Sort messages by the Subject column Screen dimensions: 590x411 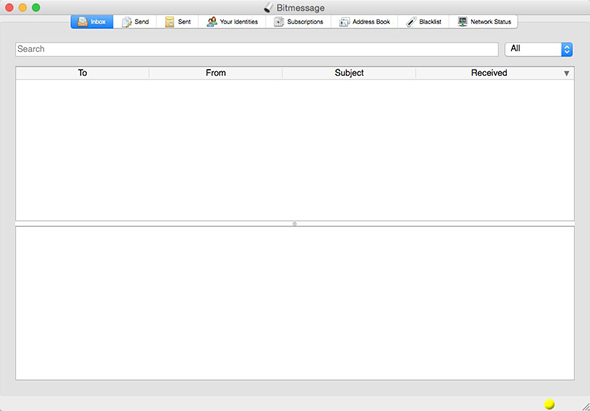(349, 73)
